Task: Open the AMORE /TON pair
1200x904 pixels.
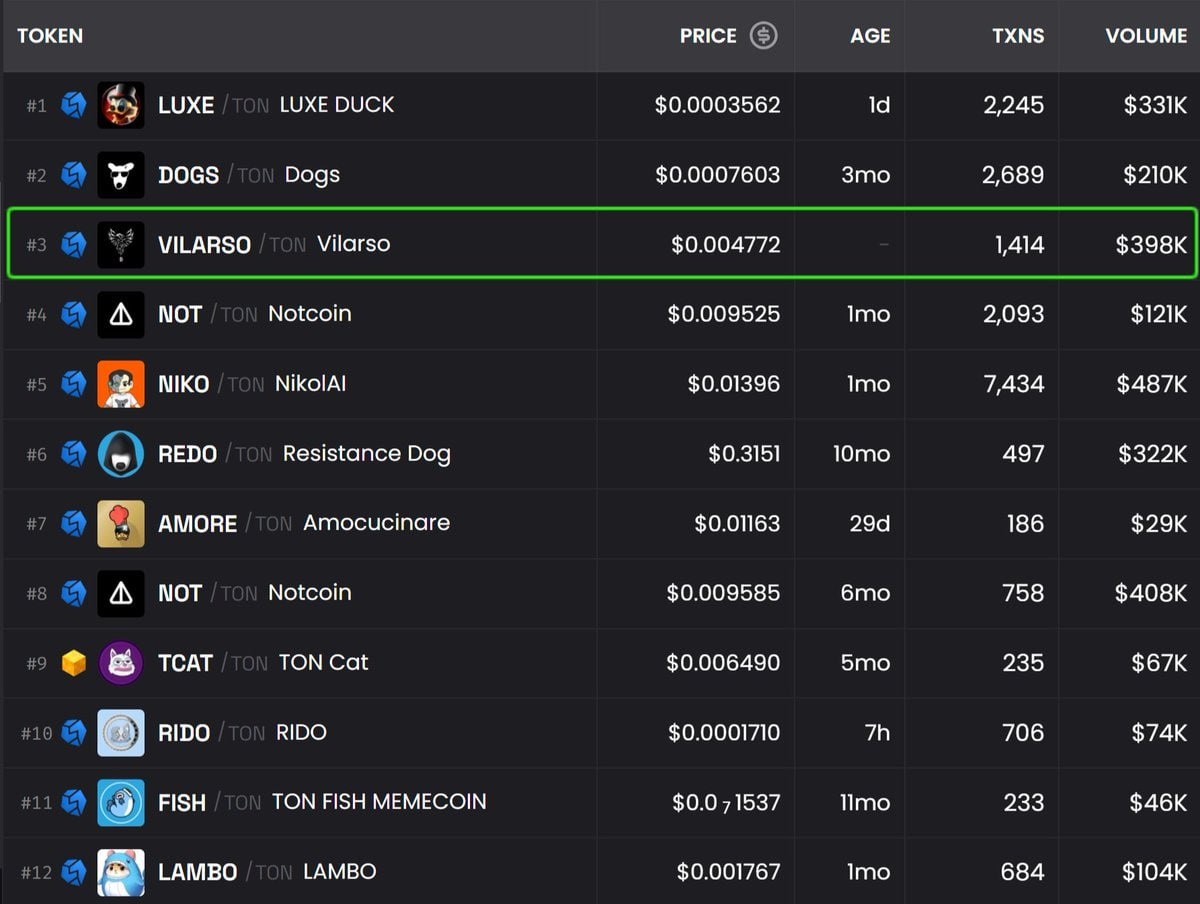Action: [225, 523]
